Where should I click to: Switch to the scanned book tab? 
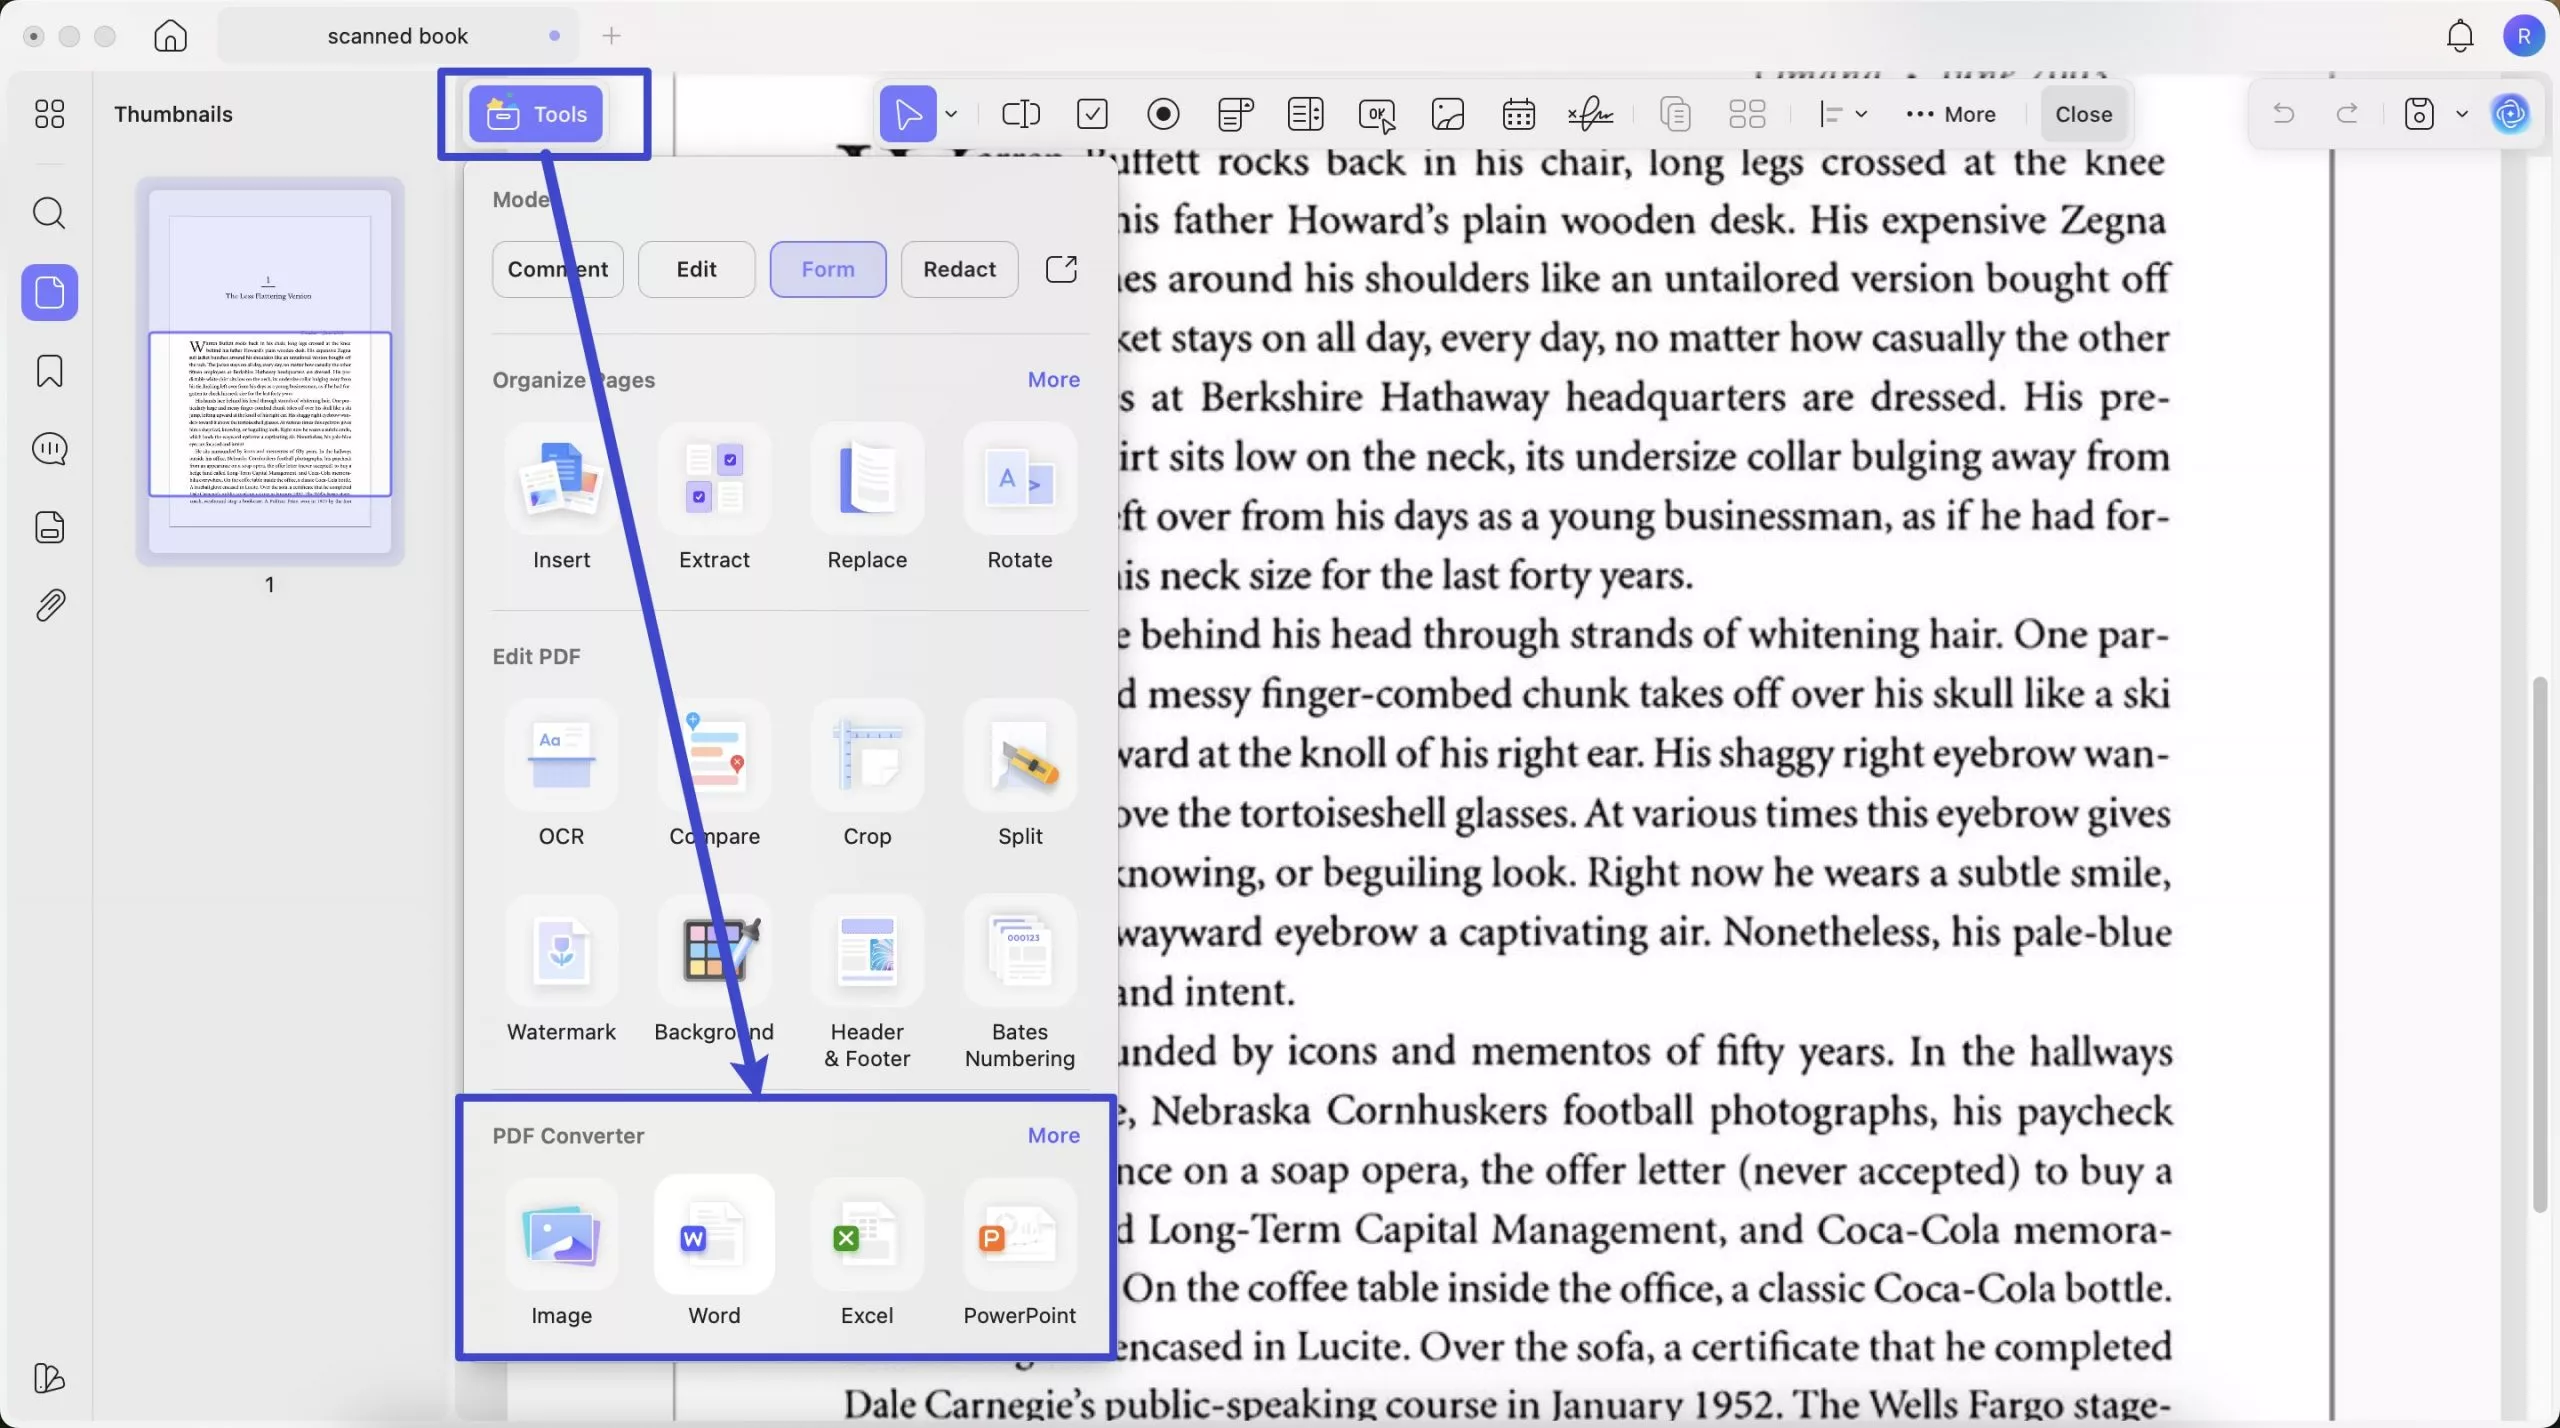(x=397, y=36)
